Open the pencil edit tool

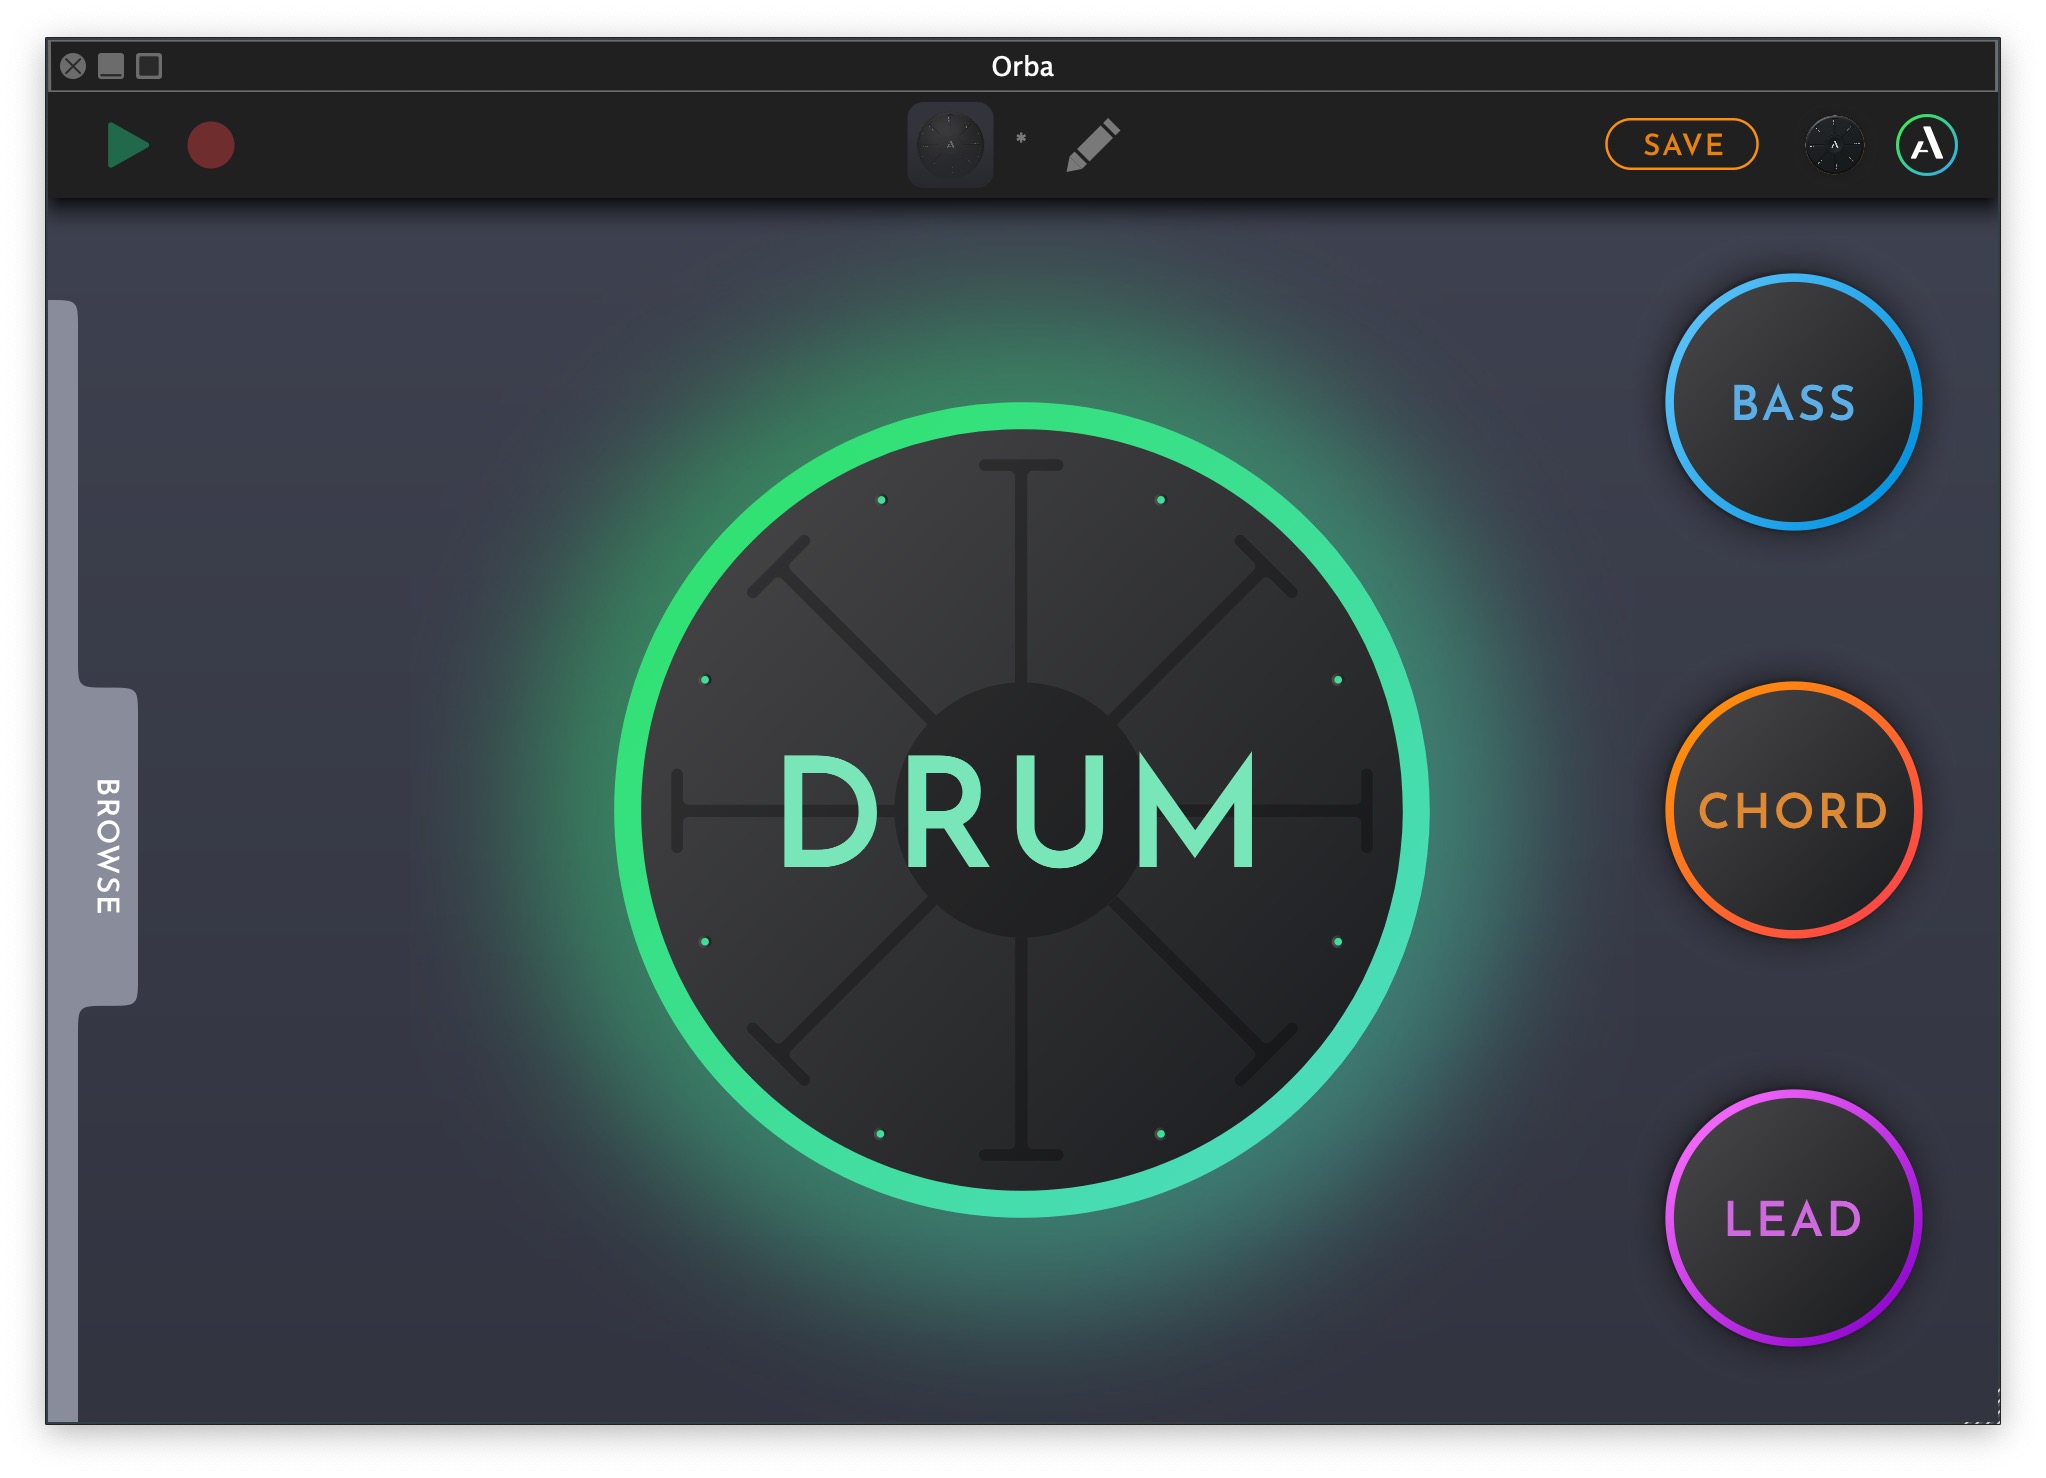point(1092,146)
